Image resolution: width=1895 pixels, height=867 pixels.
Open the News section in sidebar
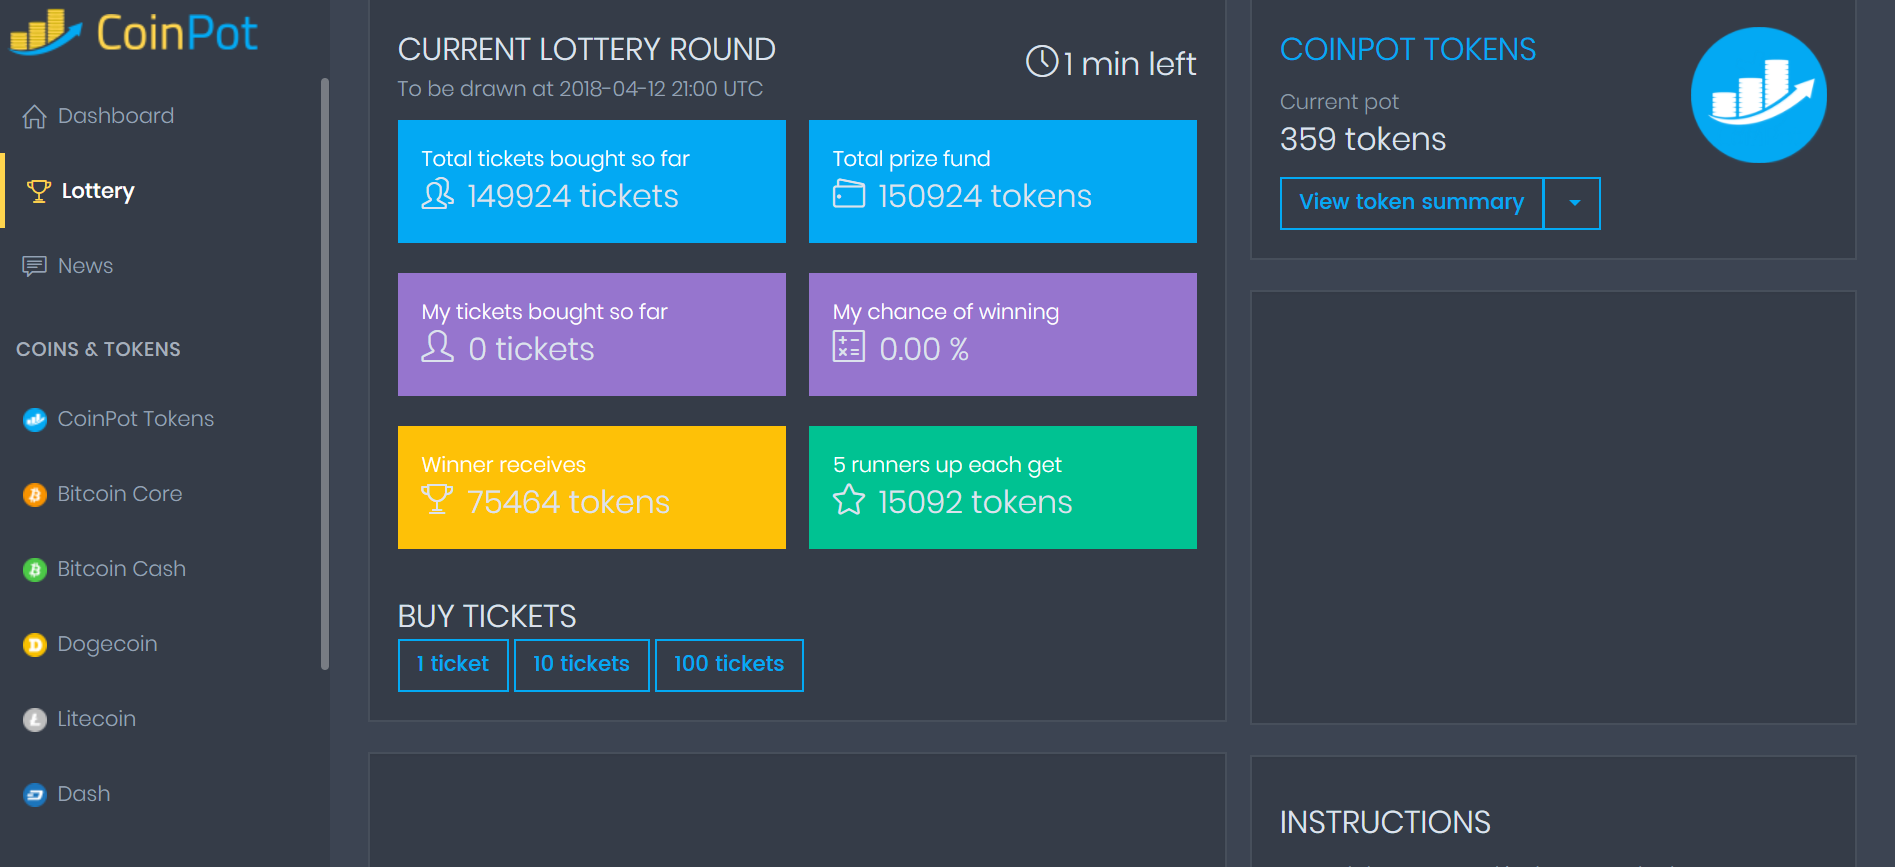pyautogui.click(x=85, y=266)
